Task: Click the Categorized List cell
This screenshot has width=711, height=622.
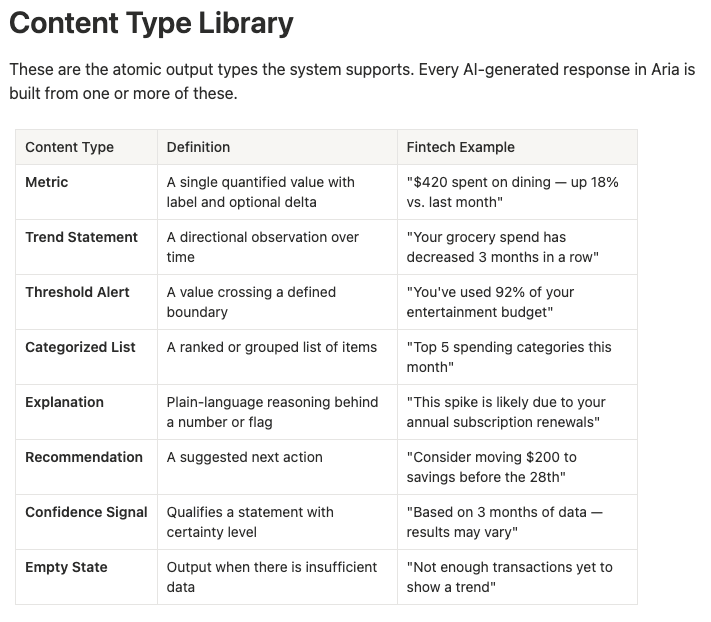Action: (x=87, y=357)
